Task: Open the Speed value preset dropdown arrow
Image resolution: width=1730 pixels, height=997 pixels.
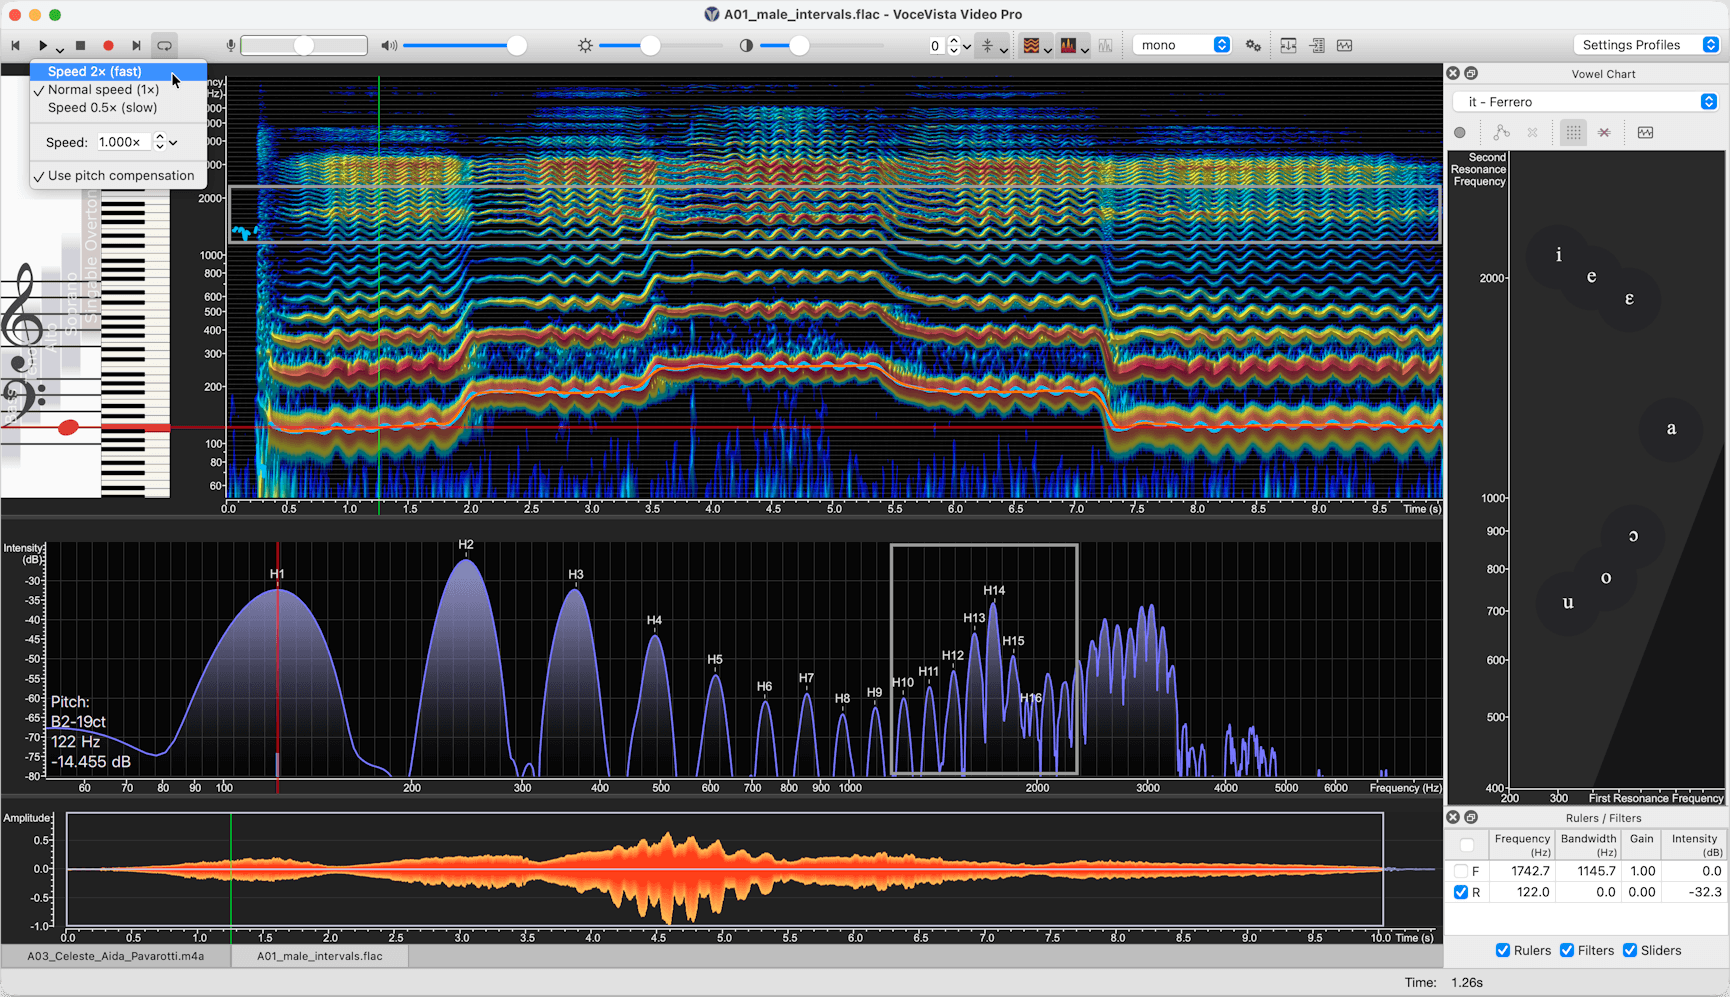Action: pos(174,143)
